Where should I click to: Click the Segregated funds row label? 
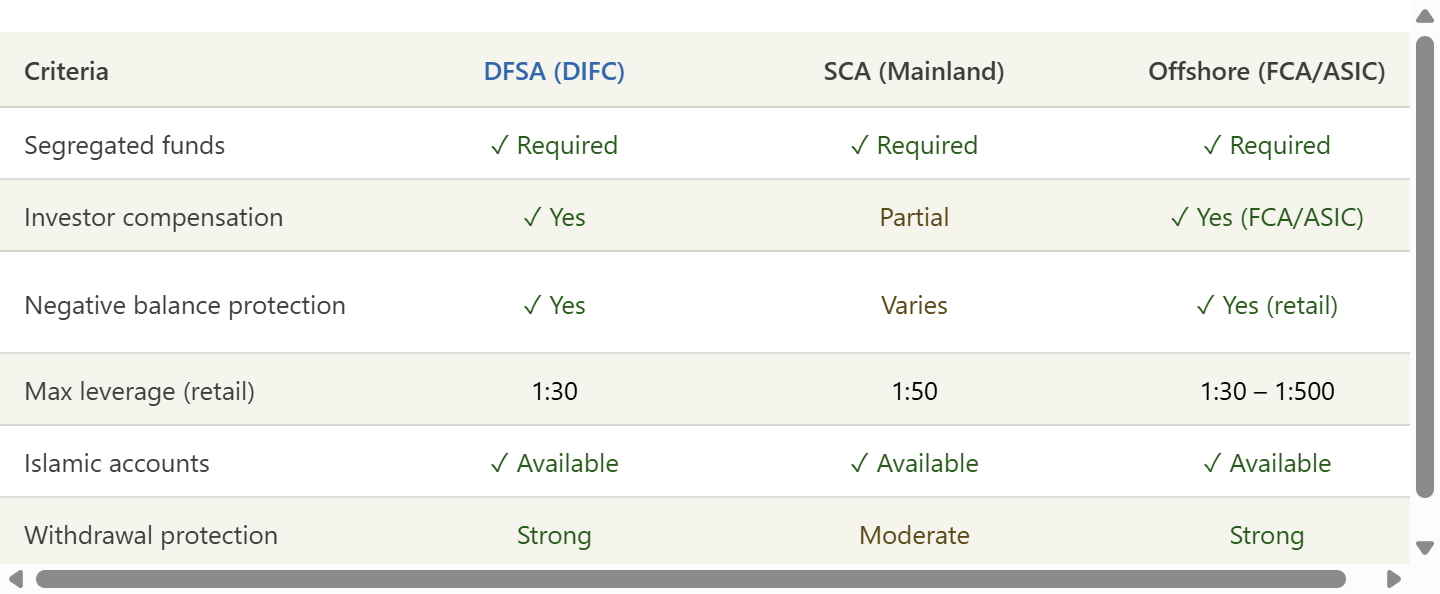[125, 145]
